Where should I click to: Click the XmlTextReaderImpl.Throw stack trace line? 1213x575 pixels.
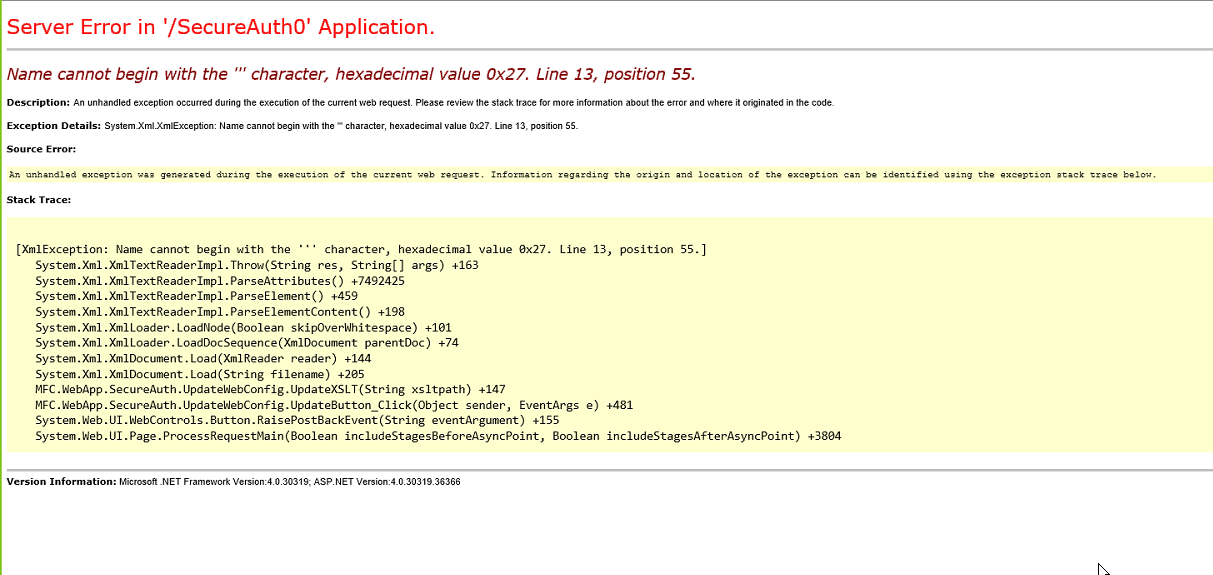tap(257, 265)
